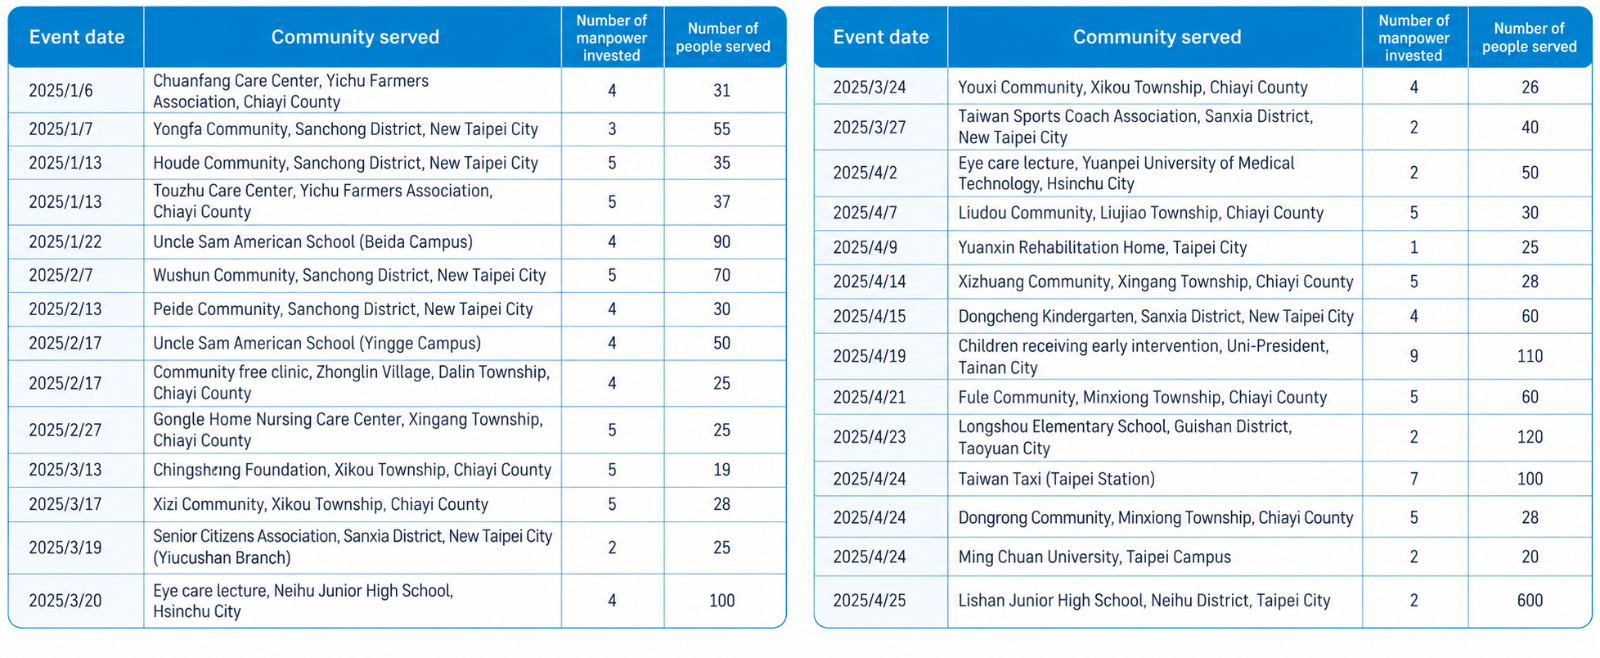Click people served value 35

tap(722, 163)
